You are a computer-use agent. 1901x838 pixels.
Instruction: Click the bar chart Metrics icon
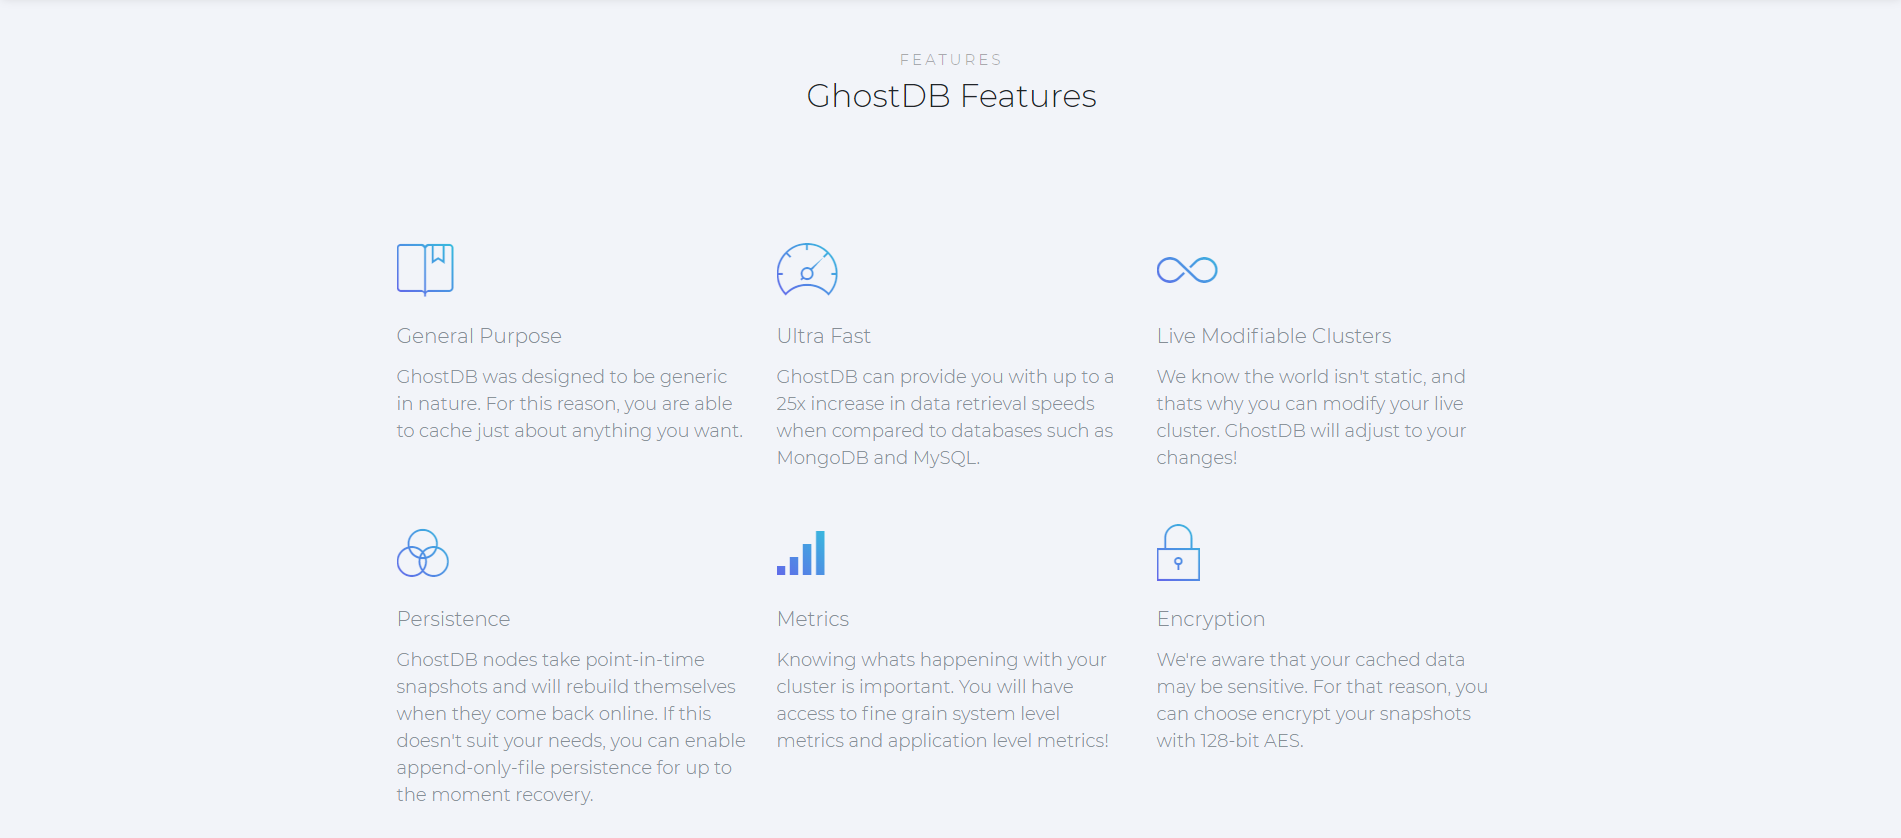801,553
